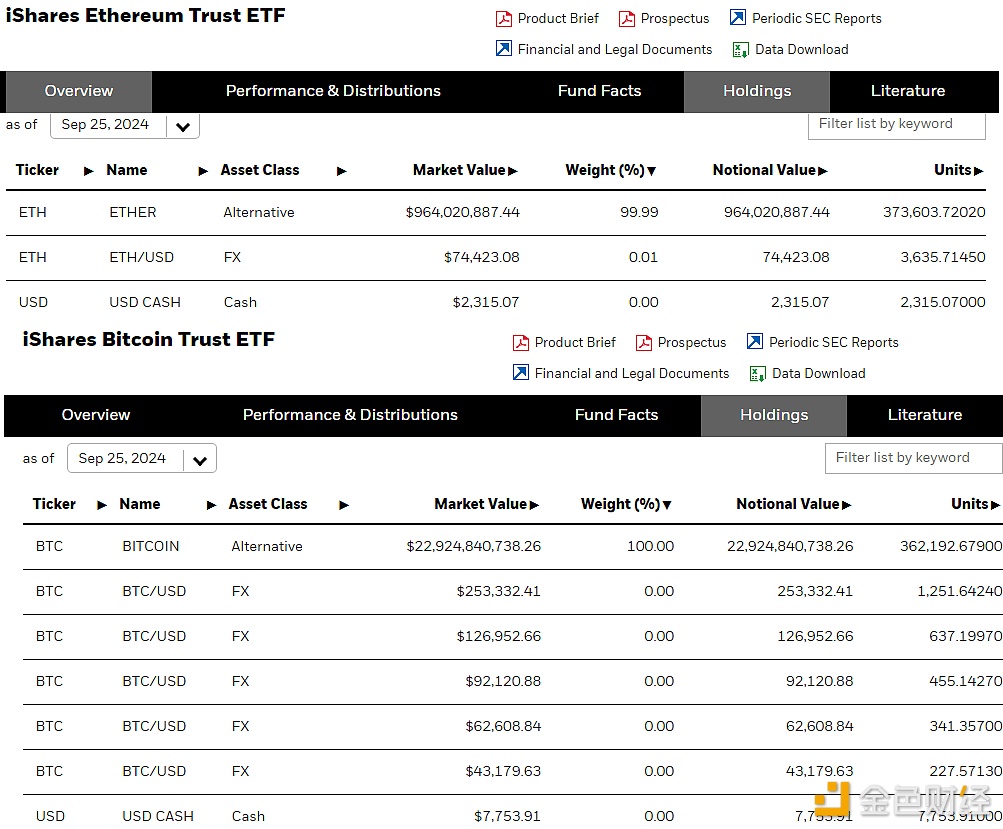Click the Bitcoin Financial and Legal Documents icon
Screen dimensions: 1003x829
coord(521,372)
